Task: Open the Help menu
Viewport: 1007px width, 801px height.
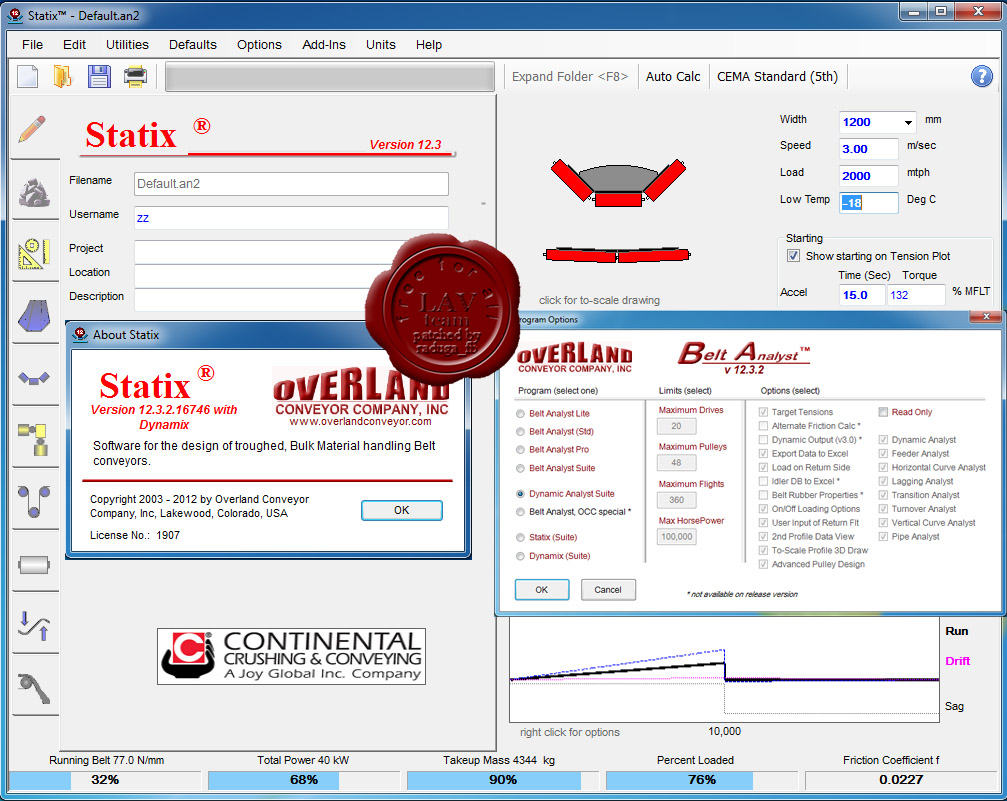Action: pyautogui.click(x=428, y=44)
